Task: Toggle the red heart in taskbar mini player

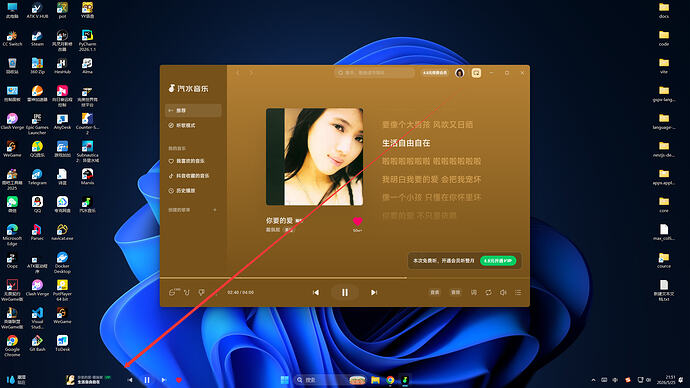Action: (179, 380)
